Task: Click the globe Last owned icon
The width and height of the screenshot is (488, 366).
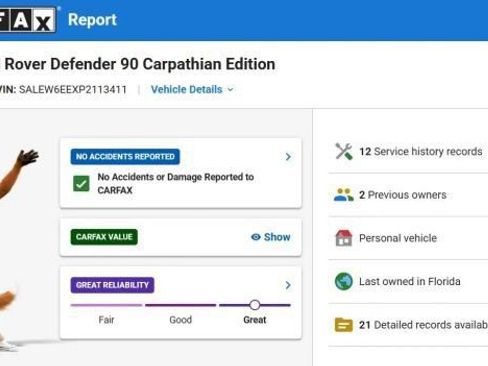Action: click(344, 281)
